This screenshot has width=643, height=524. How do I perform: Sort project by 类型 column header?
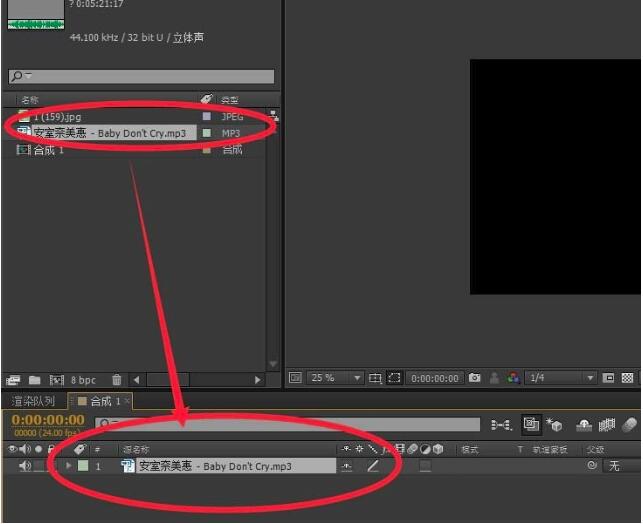229,100
